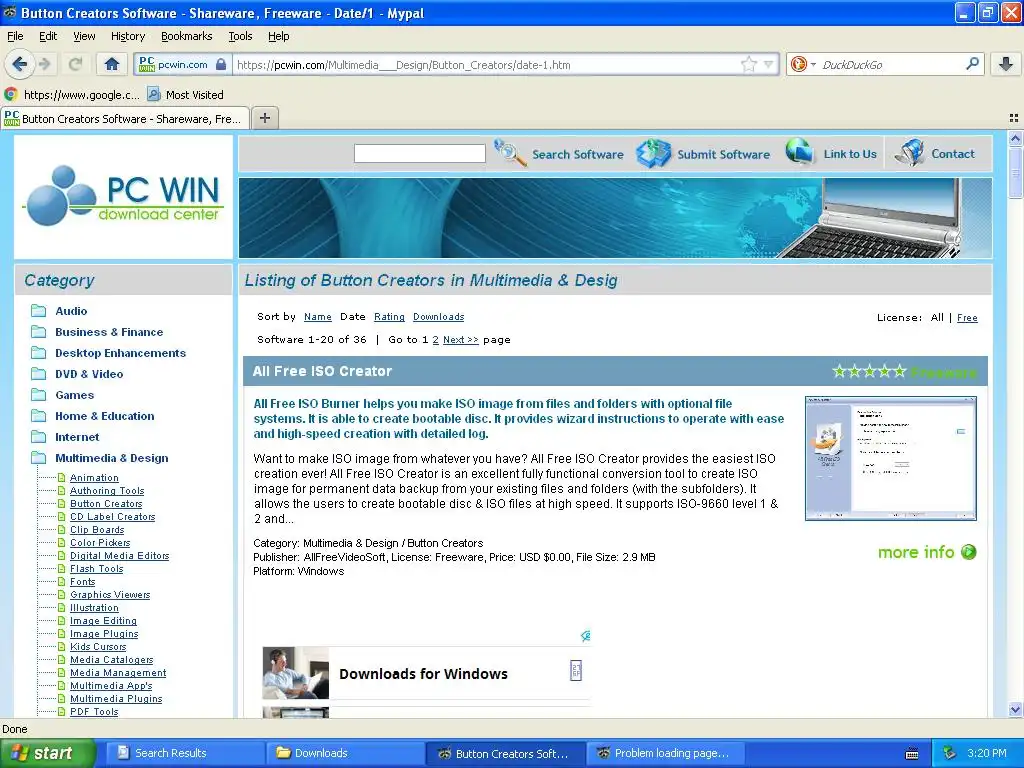Reload the page with the refresh icon

point(75,64)
